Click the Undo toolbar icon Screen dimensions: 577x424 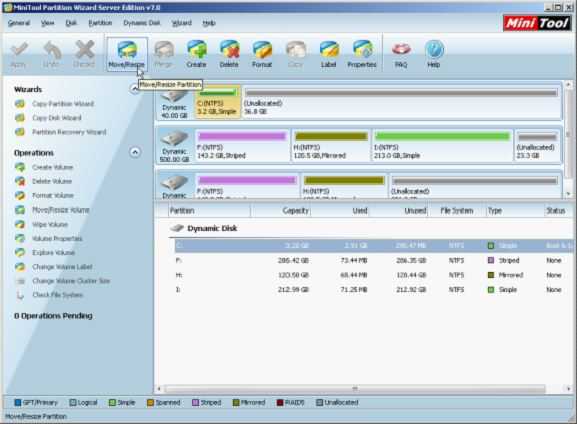[52, 54]
